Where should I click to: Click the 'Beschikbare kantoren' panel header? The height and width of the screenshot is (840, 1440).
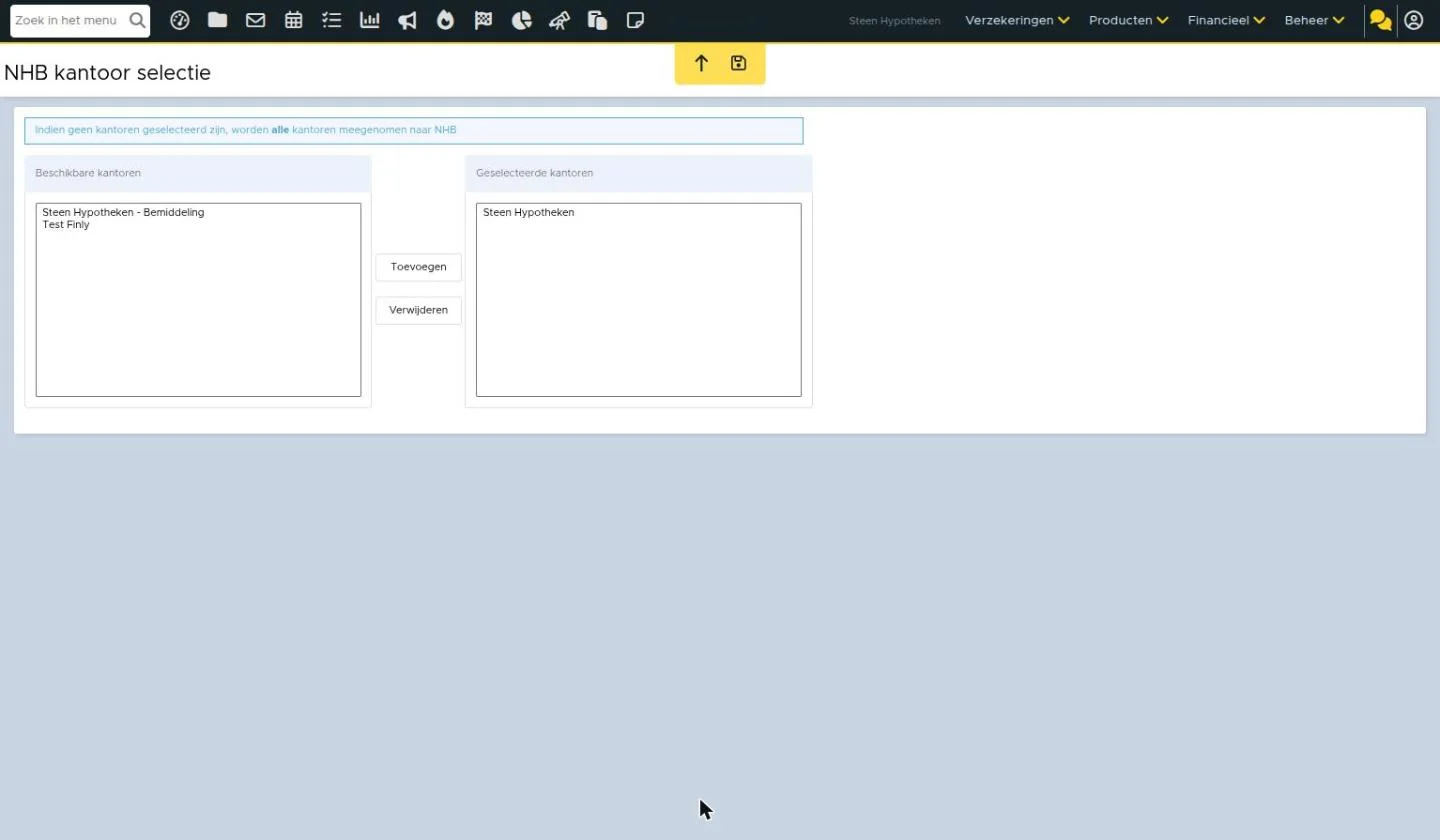(198, 173)
